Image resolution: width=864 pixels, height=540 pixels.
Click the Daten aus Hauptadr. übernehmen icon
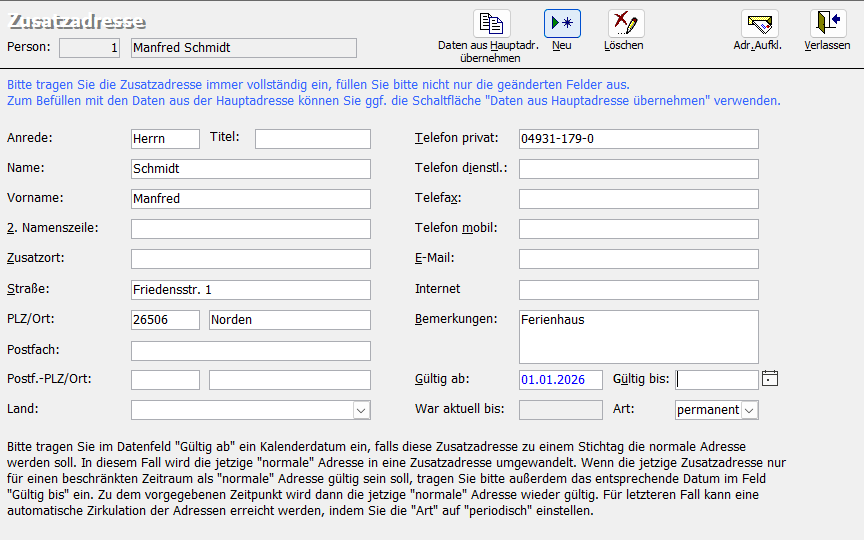pyautogui.click(x=491, y=24)
